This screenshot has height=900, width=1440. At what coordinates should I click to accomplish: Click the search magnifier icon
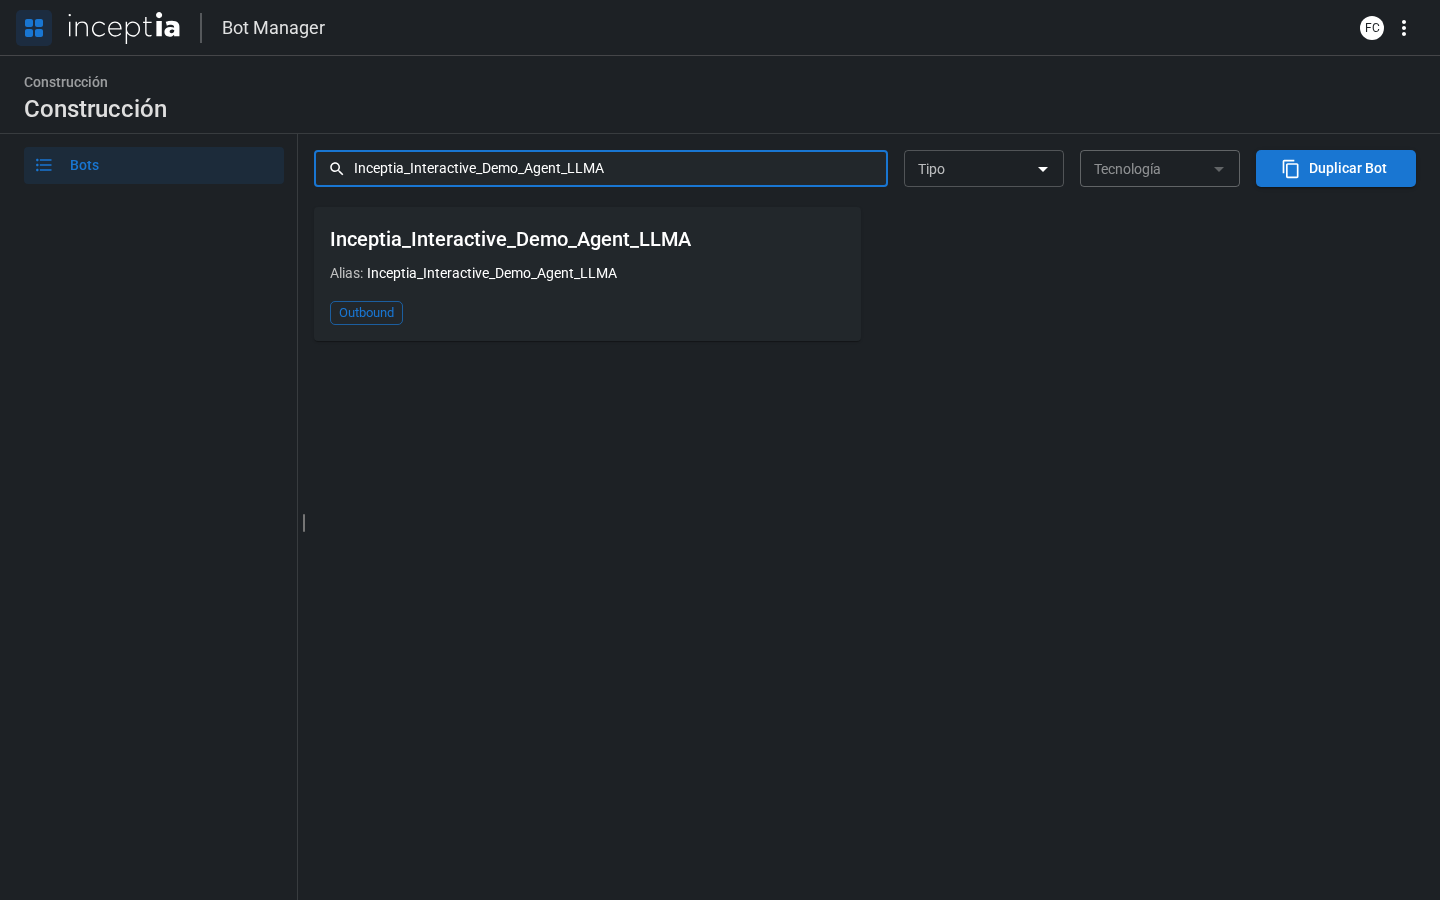pyautogui.click(x=337, y=169)
